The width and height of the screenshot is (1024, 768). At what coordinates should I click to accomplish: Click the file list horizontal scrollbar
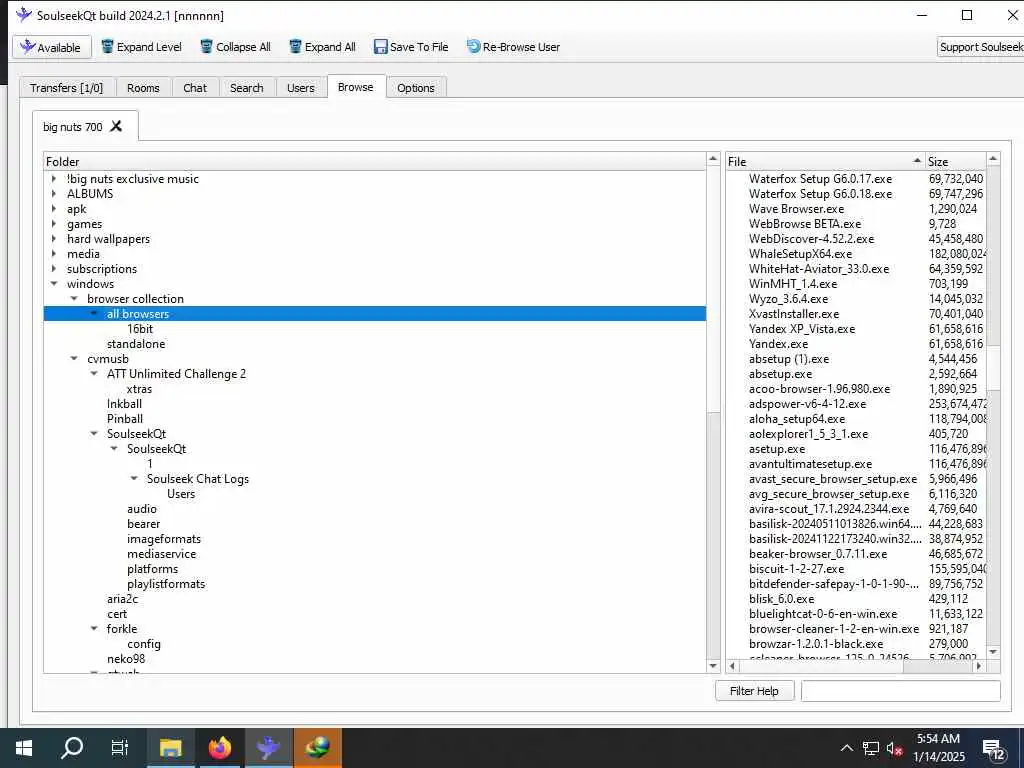(856, 666)
